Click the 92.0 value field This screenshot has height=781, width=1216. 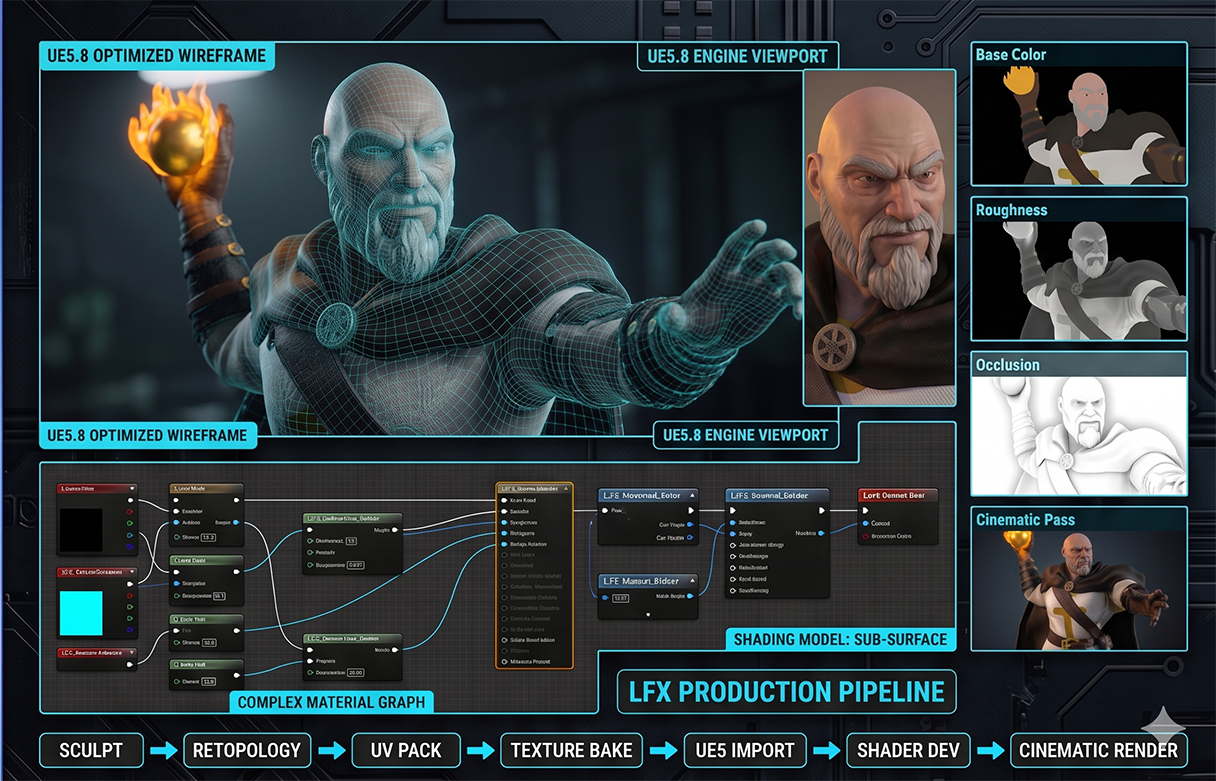(209, 643)
